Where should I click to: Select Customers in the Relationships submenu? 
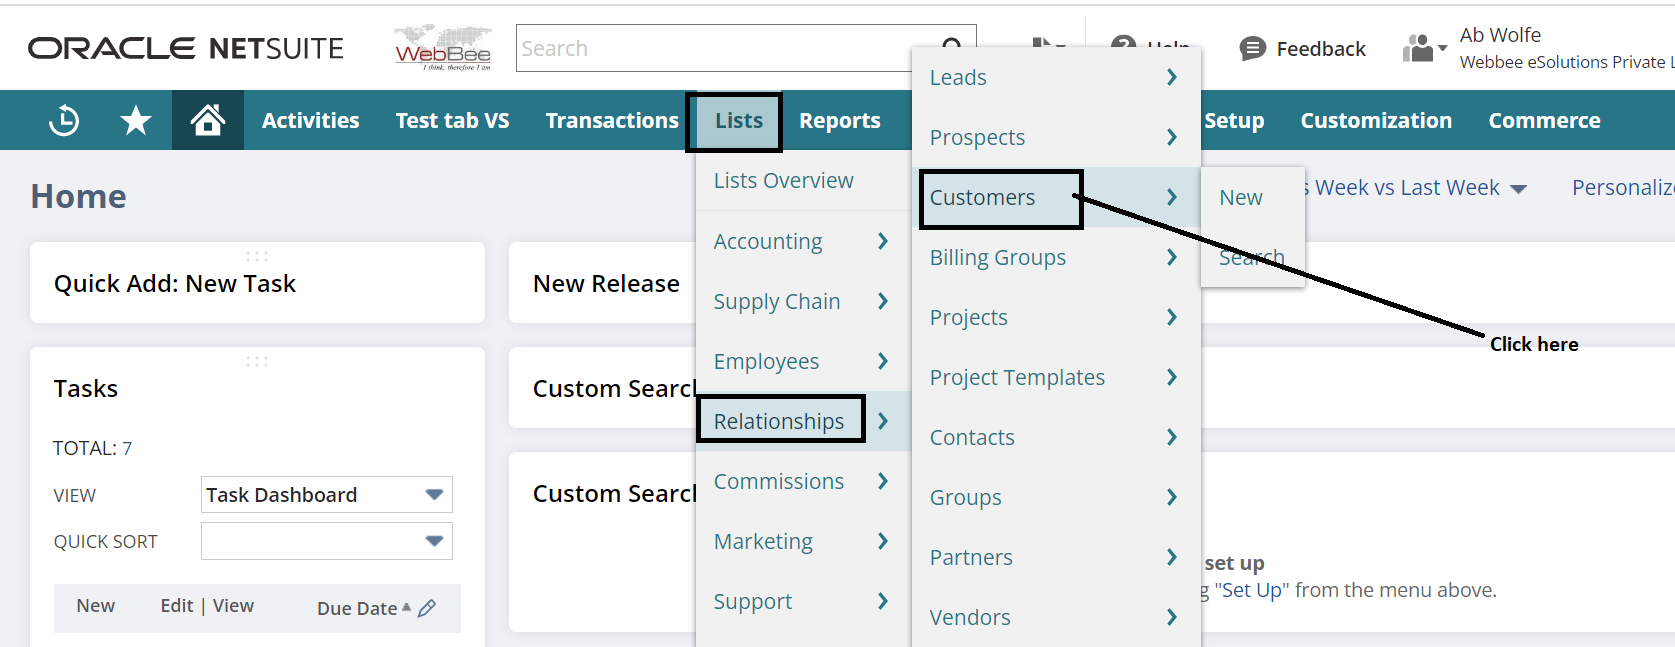point(982,198)
